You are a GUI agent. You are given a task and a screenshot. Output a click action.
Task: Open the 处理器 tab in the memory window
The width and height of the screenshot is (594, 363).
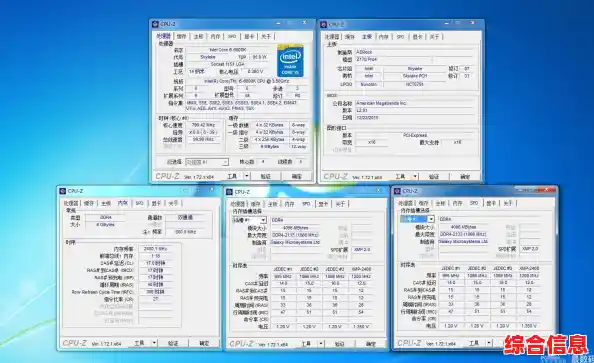pos(71,203)
